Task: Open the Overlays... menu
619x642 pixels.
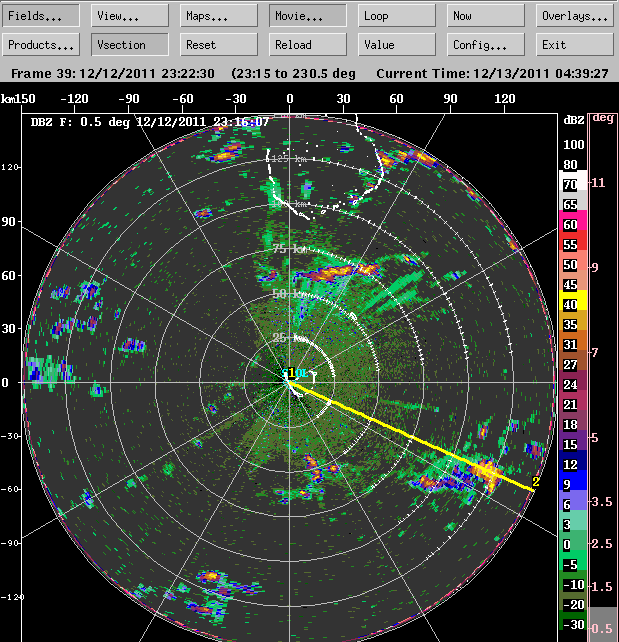Action: (574, 16)
